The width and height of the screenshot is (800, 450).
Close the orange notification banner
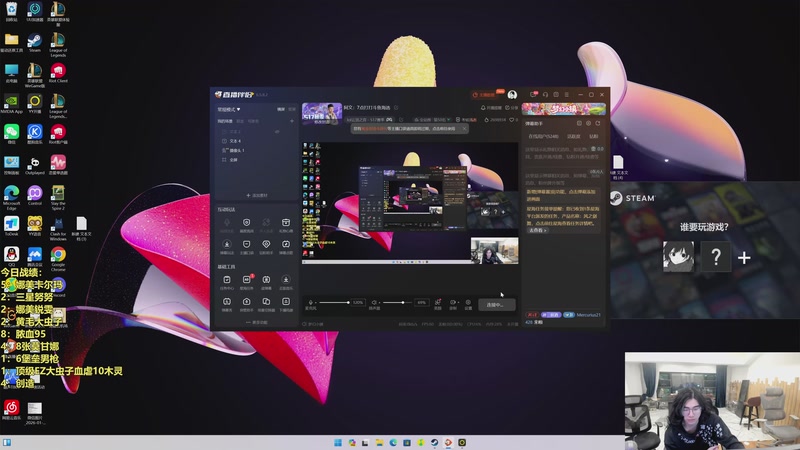[x=464, y=129]
